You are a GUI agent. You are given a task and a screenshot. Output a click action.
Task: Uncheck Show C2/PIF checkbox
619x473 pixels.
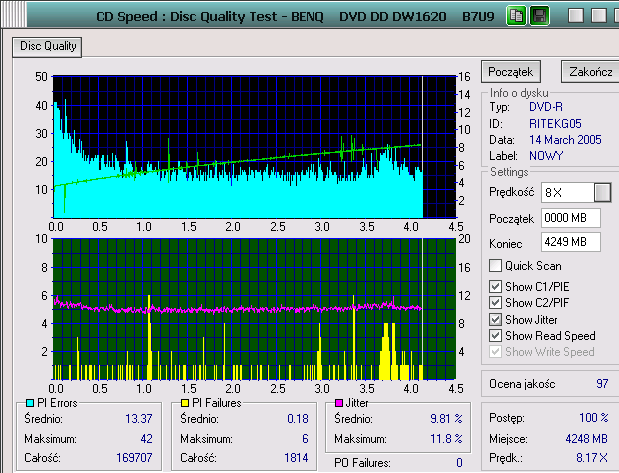click(495, 302)
